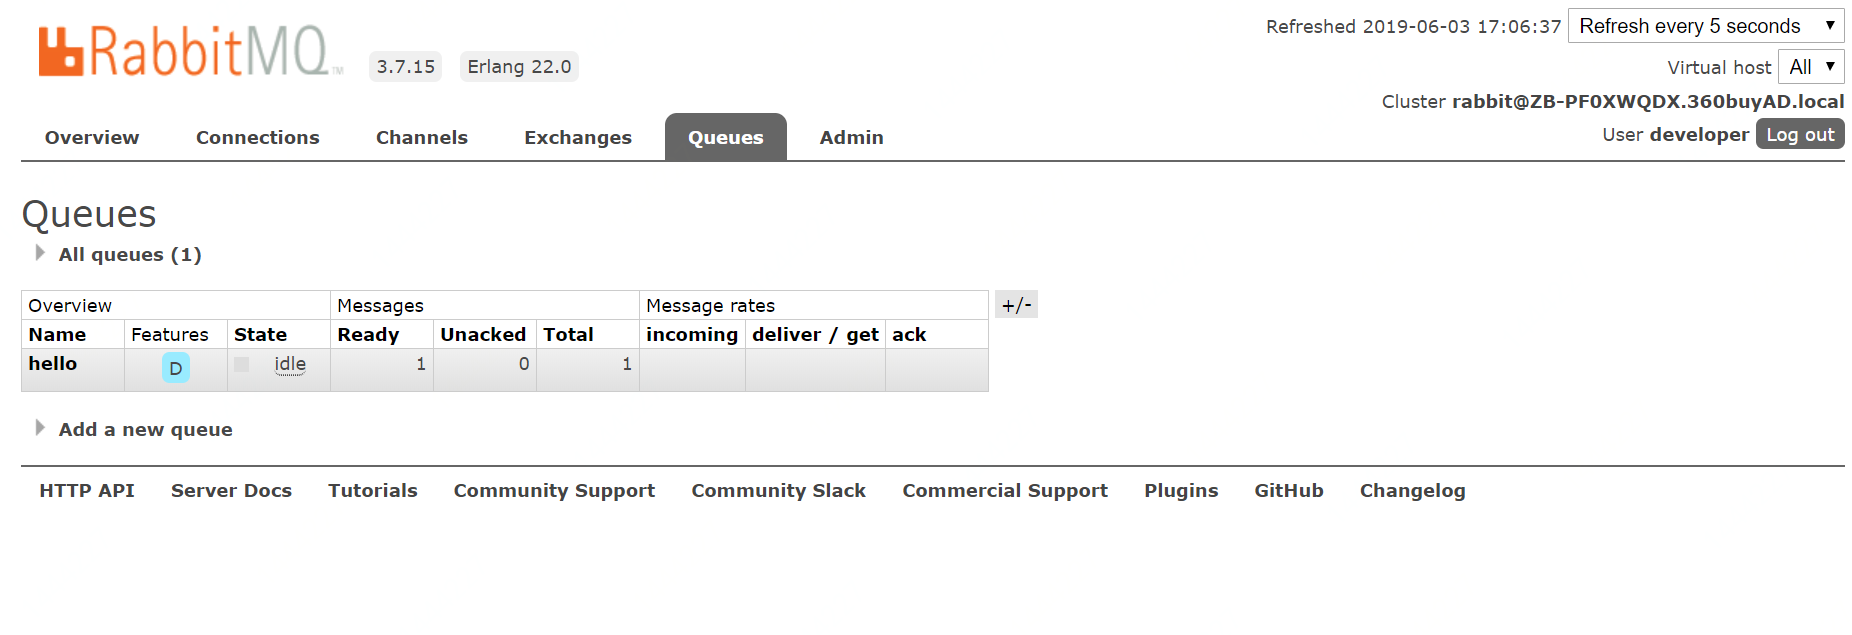Click the durable 'D' feature badge

click(175, 368)
